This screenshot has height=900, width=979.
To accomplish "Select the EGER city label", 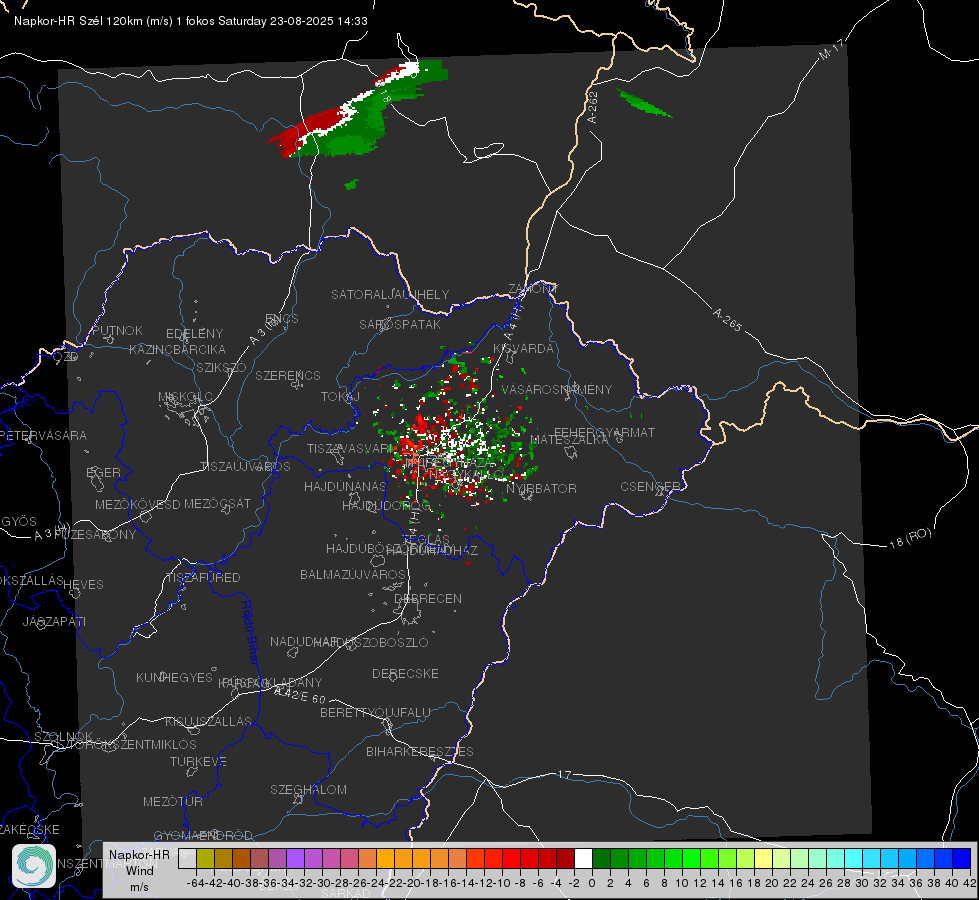I will [x=103, y=472].
